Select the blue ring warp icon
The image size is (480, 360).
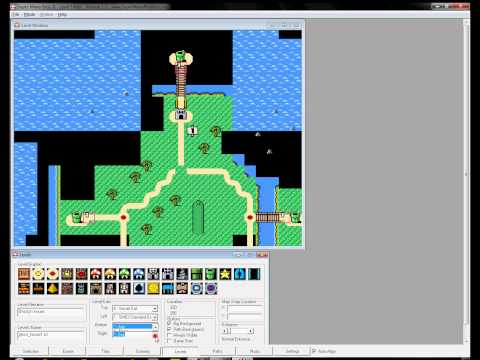pos(196,288)
